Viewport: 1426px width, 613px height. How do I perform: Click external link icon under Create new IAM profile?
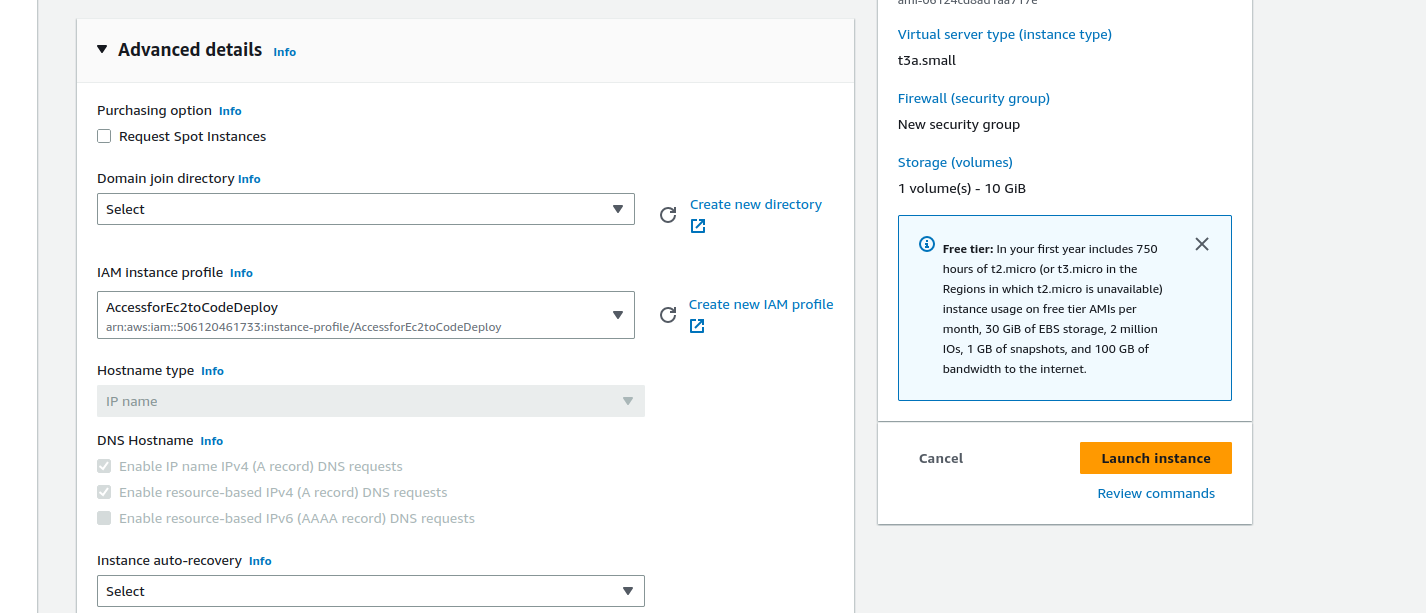point(697,326)
